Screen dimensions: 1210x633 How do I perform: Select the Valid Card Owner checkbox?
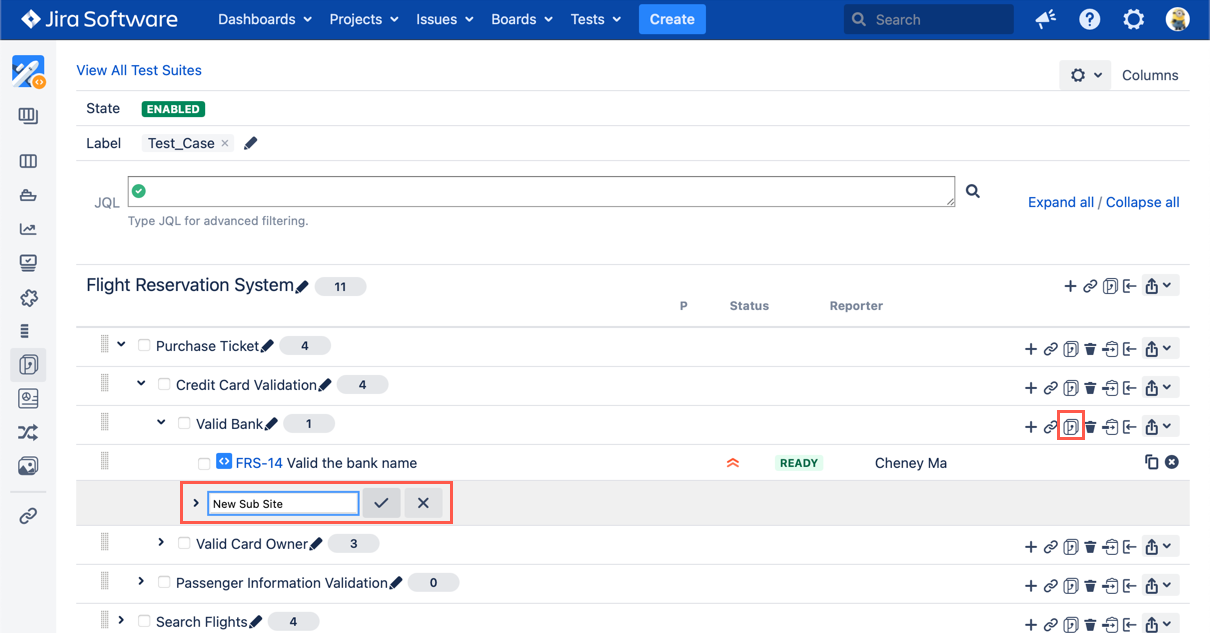pyautogui.click(x=184, y=544)
